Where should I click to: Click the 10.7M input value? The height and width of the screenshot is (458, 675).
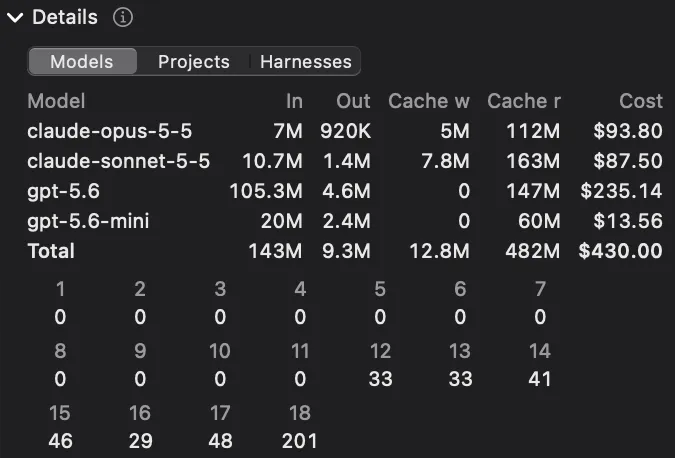tap(272, 161)
